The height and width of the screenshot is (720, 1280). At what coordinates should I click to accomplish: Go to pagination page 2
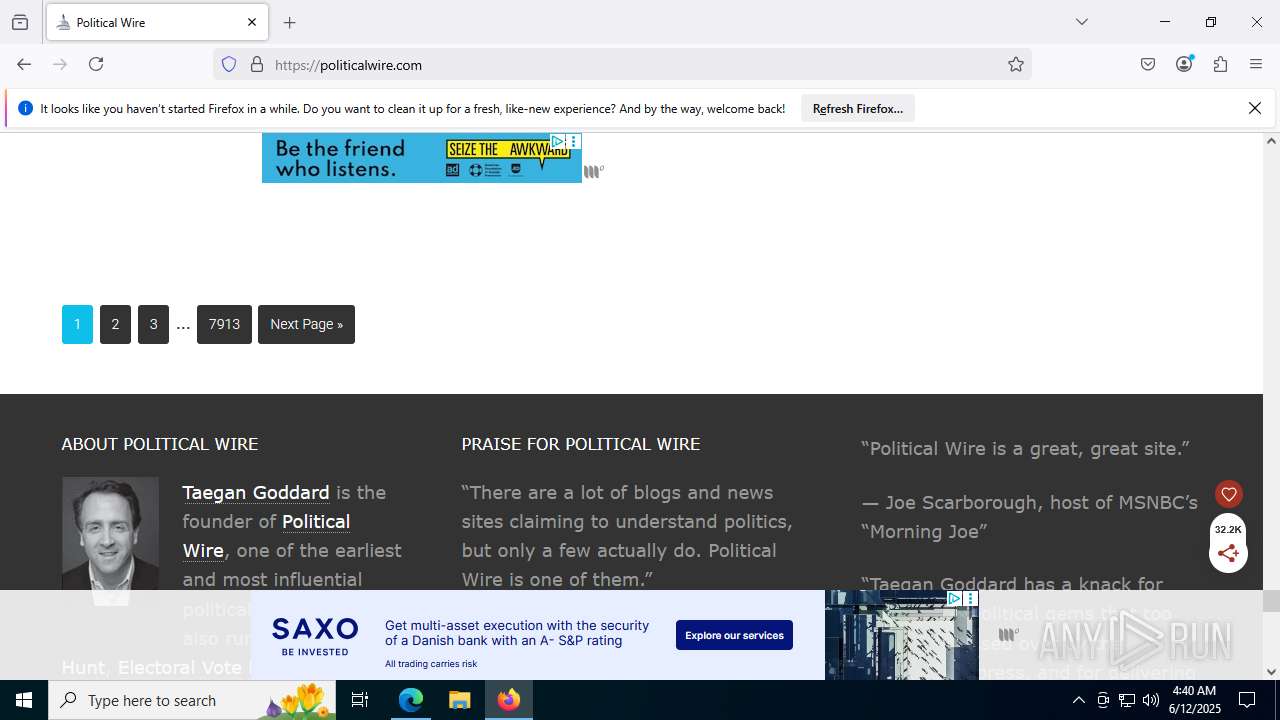[x=115, y=324]
